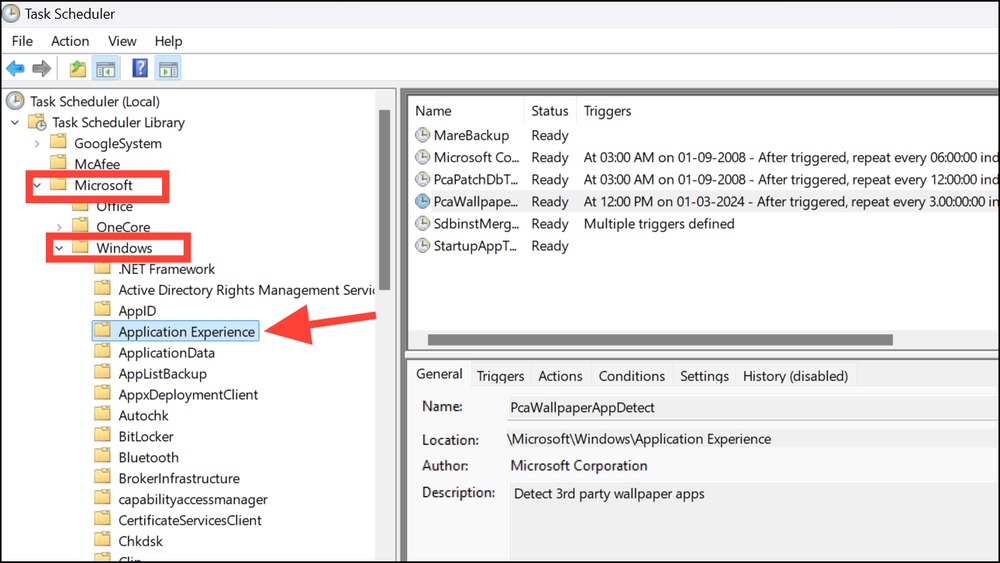The image size is (1000, 563).
Task: Collapse the Windows folder chevron
Action: click(x=59, y=248)
